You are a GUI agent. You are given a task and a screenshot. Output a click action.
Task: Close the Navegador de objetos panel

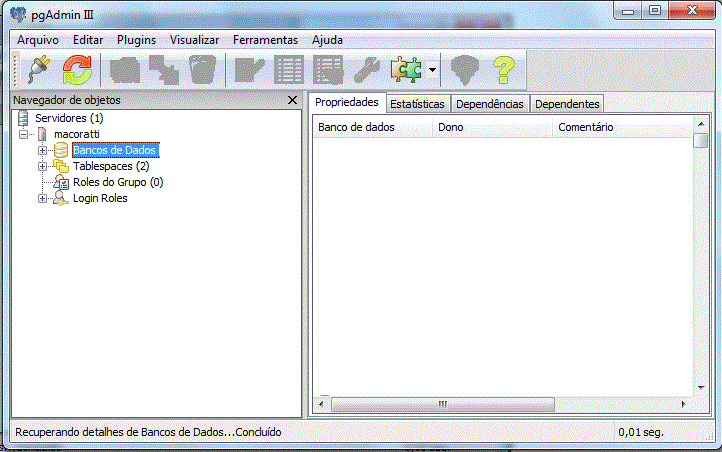292,100
